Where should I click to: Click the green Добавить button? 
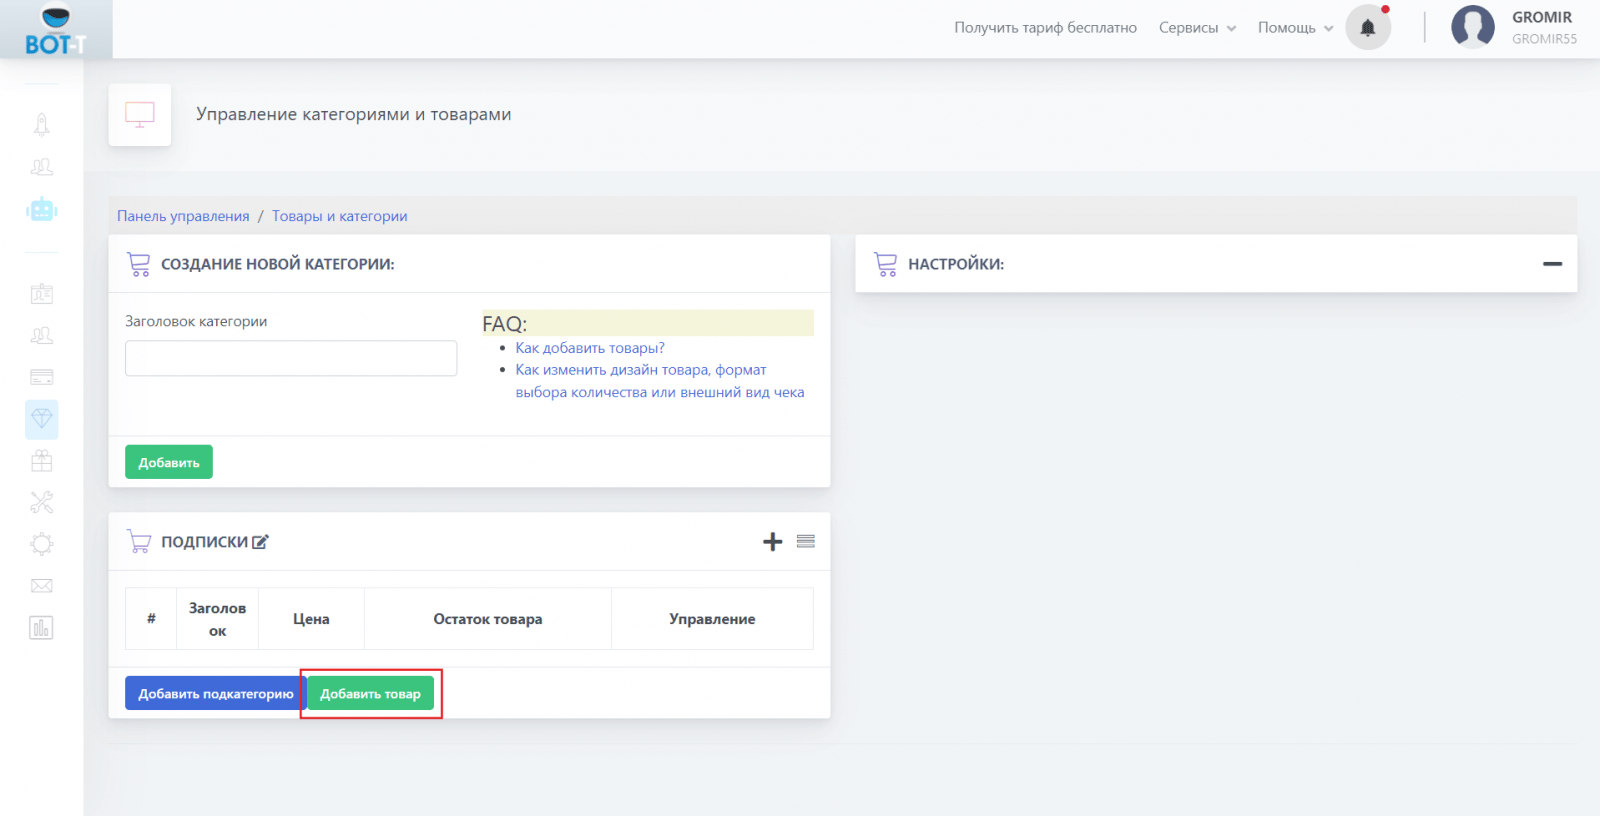[169, 462]
